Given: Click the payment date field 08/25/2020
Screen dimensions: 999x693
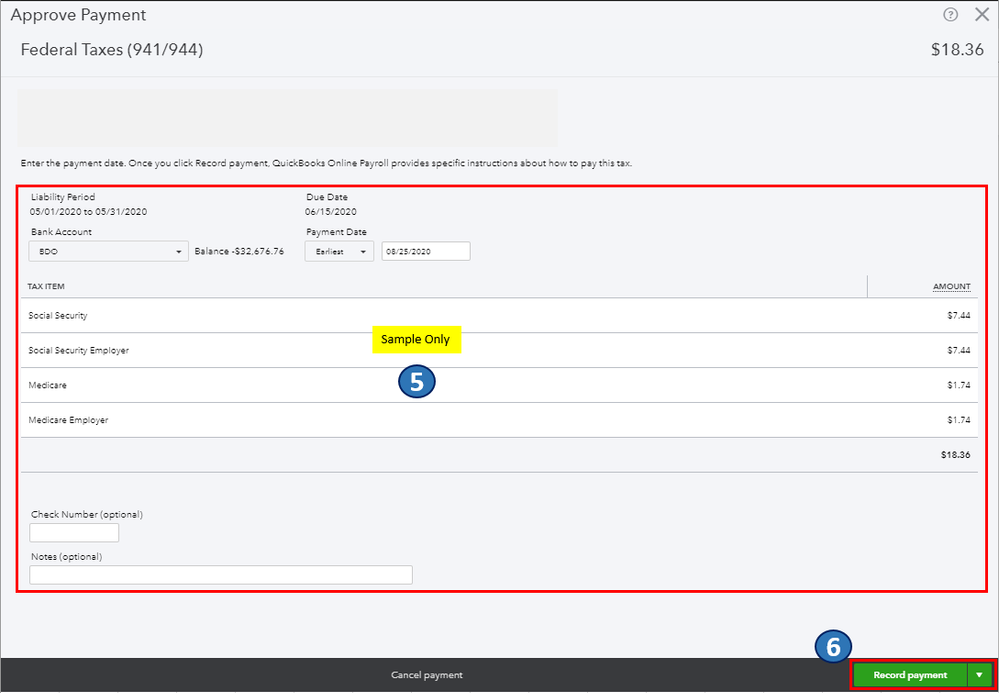Looking at the screenshot, I should (x=426, y=252).
